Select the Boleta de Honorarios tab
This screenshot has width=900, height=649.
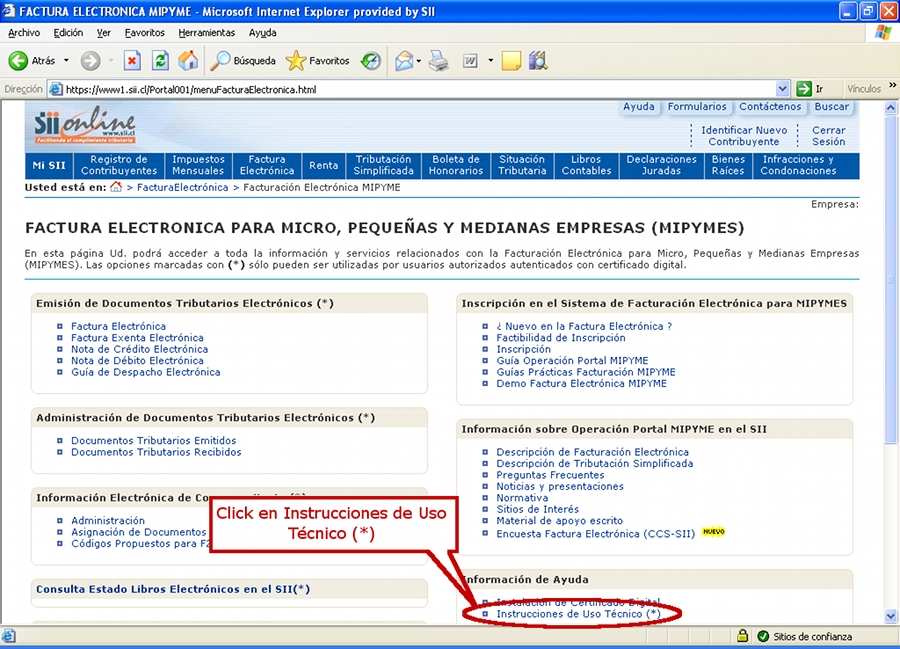[x=456, y=165]
